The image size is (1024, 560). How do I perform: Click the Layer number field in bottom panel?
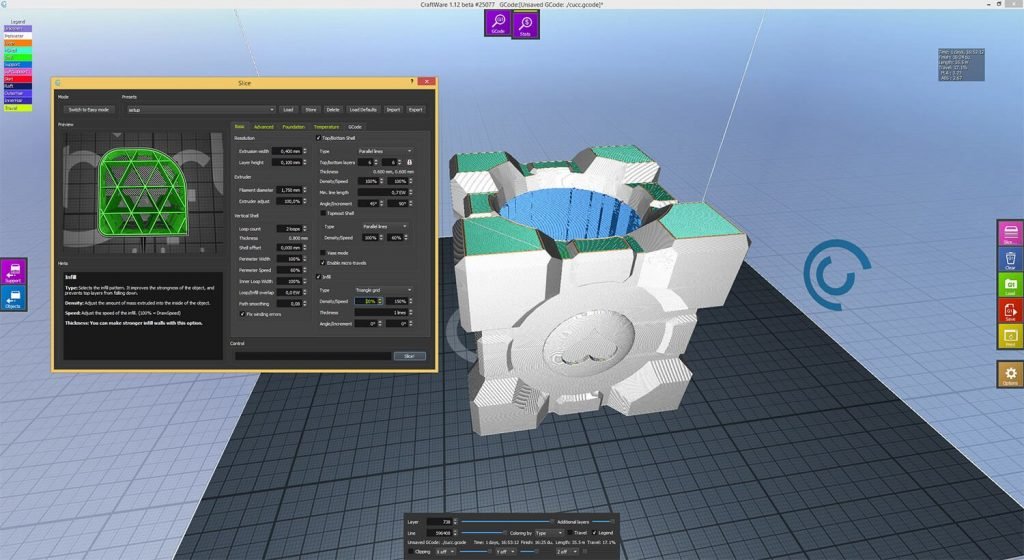tap(440, 521)
